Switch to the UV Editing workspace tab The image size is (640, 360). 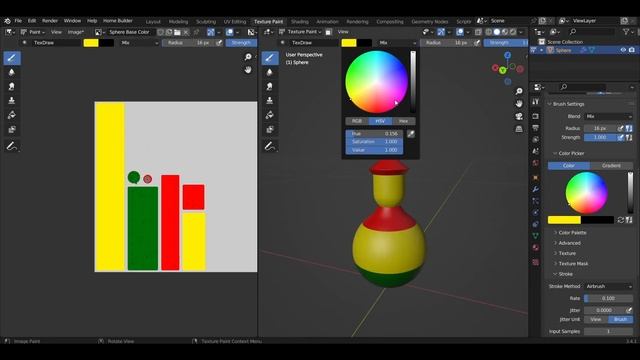(235, 22)
